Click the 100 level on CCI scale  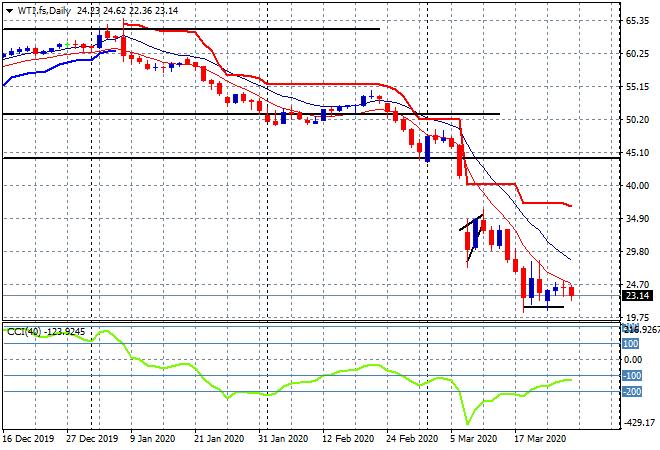(x=632, y=342)
